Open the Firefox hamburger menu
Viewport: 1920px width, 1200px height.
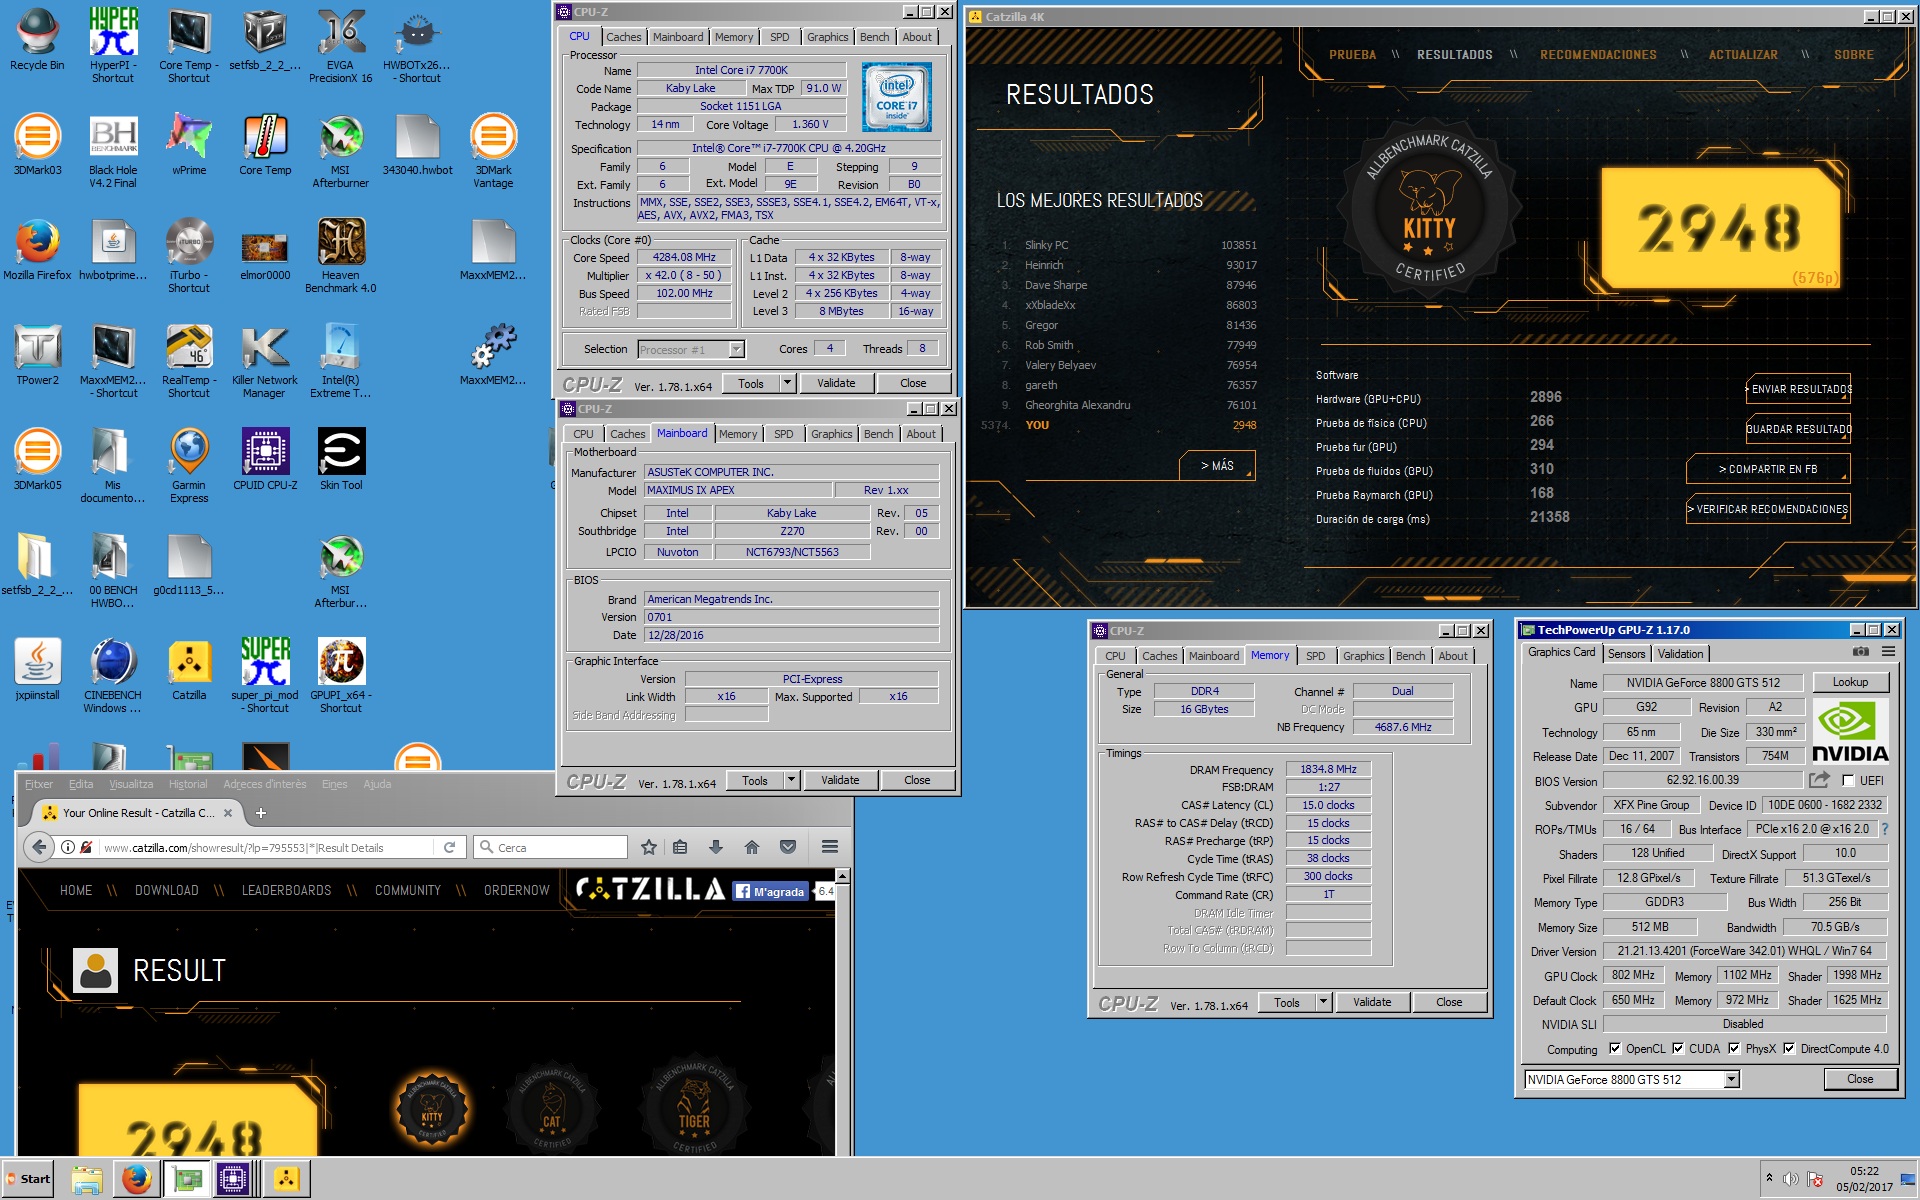pyautogui.click(x=830, y=847)
